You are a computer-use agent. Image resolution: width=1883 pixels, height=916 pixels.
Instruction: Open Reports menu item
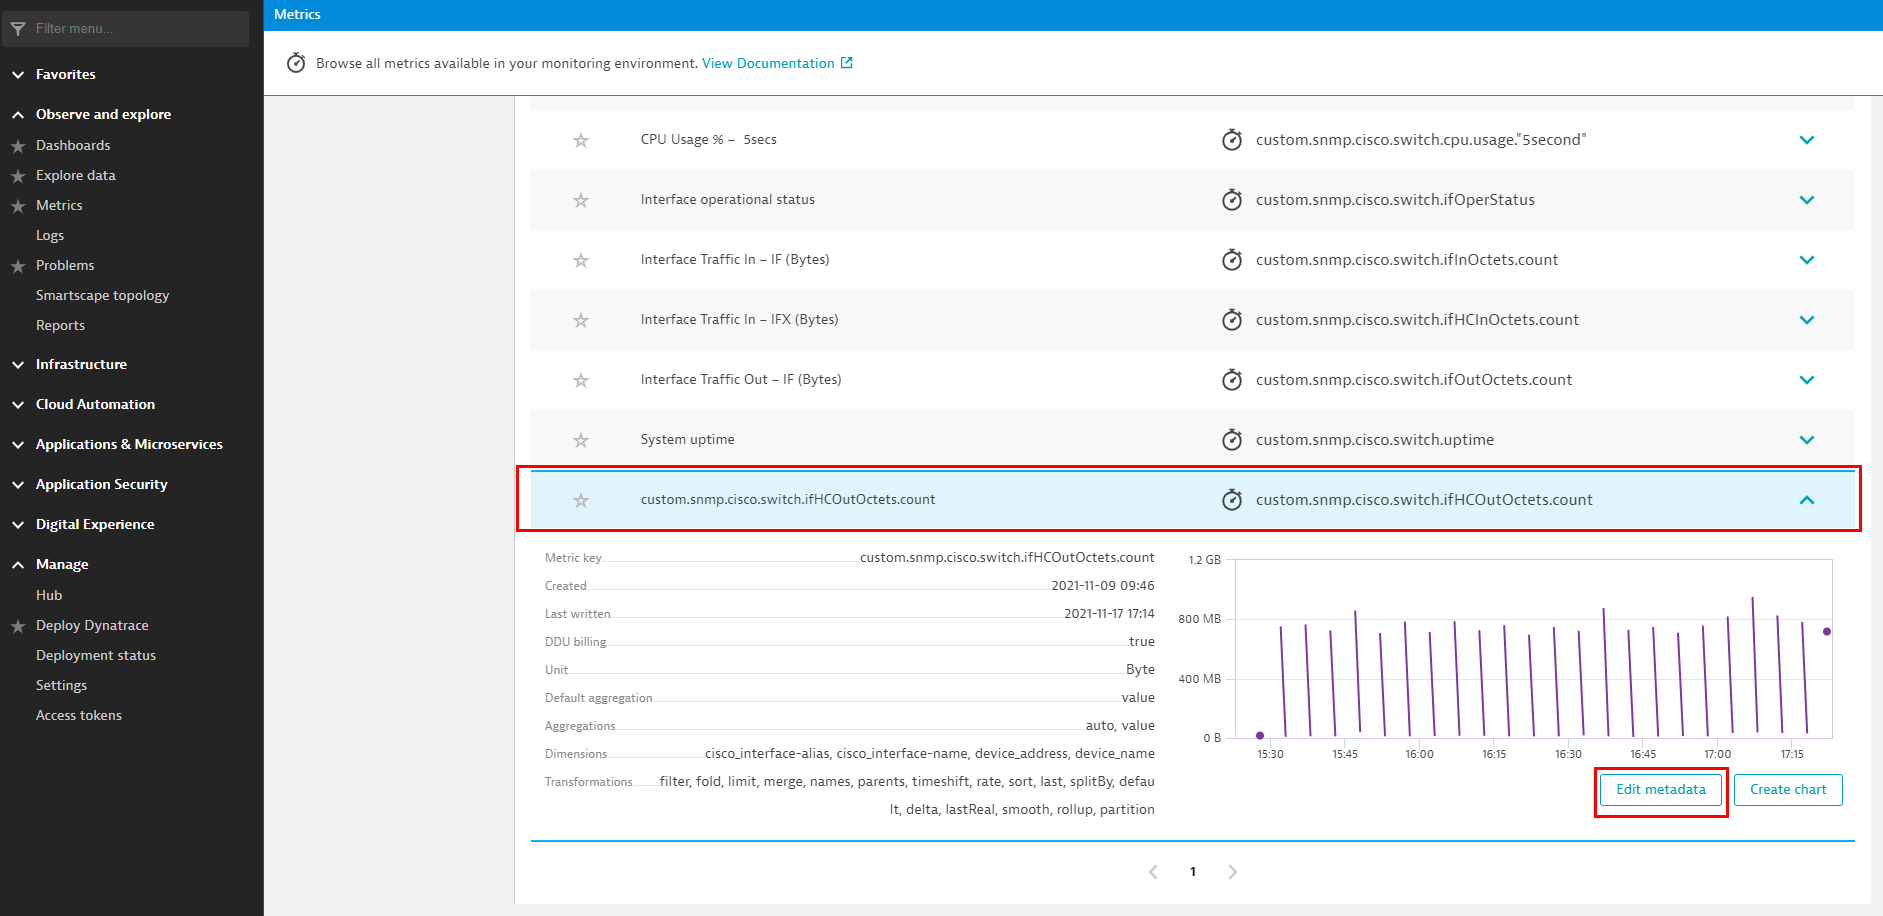(x=60, y=325)
